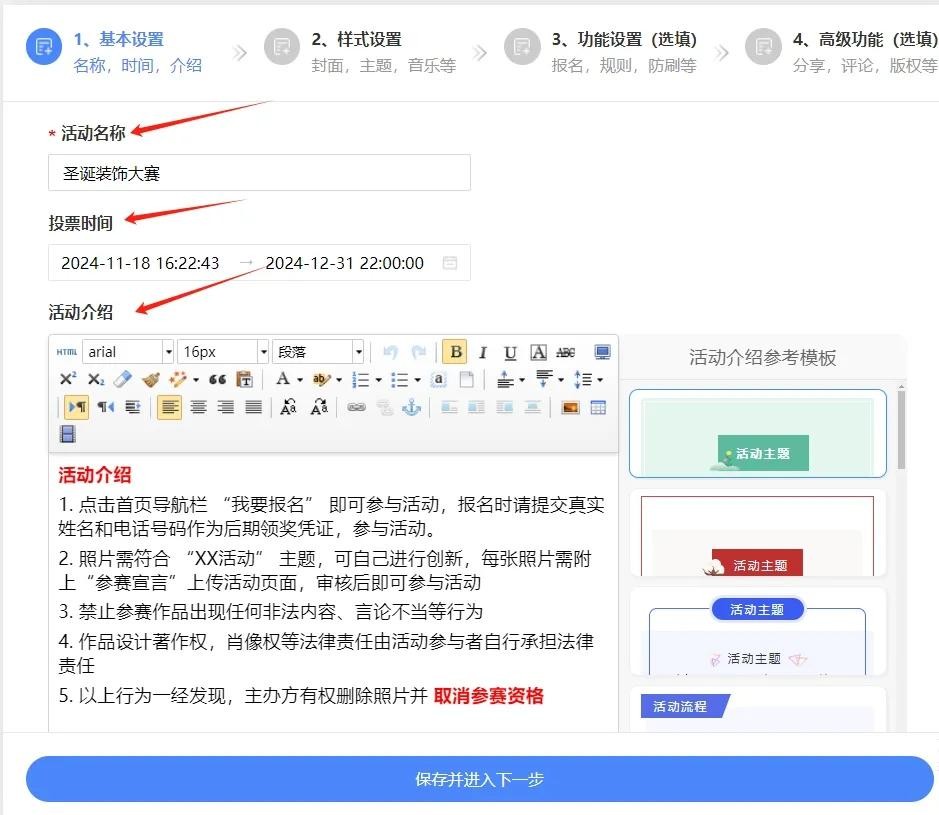Click the anchor icon
Viewport: 939px width, 815px height.
pos(411,407)
